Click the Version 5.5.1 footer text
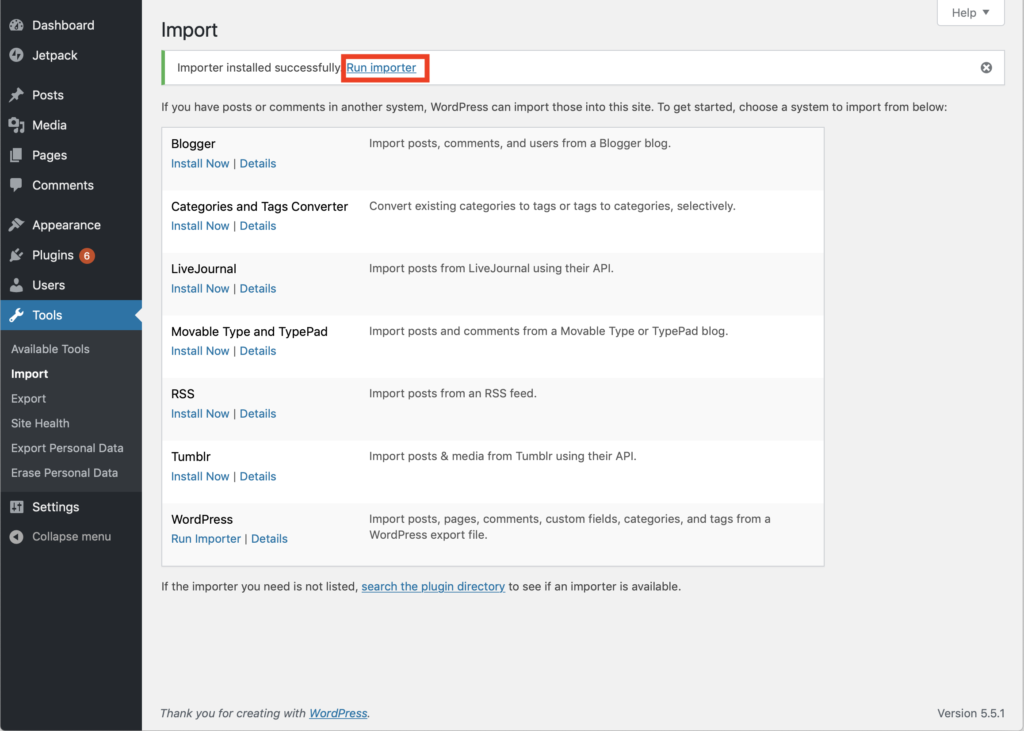This screenshot has height=731, width=1024. [970, 713]
